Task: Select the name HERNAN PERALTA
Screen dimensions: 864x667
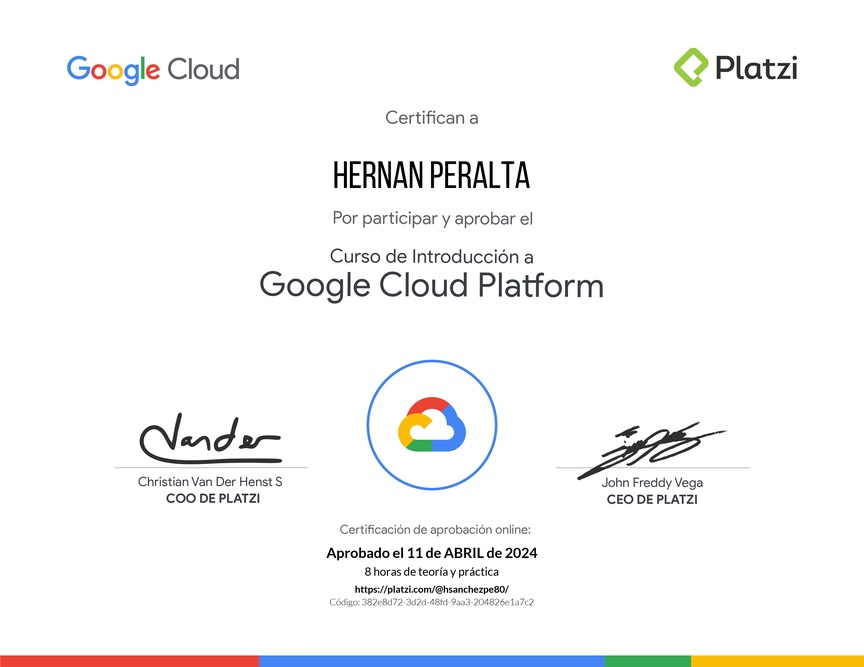Action: (431, 175)
